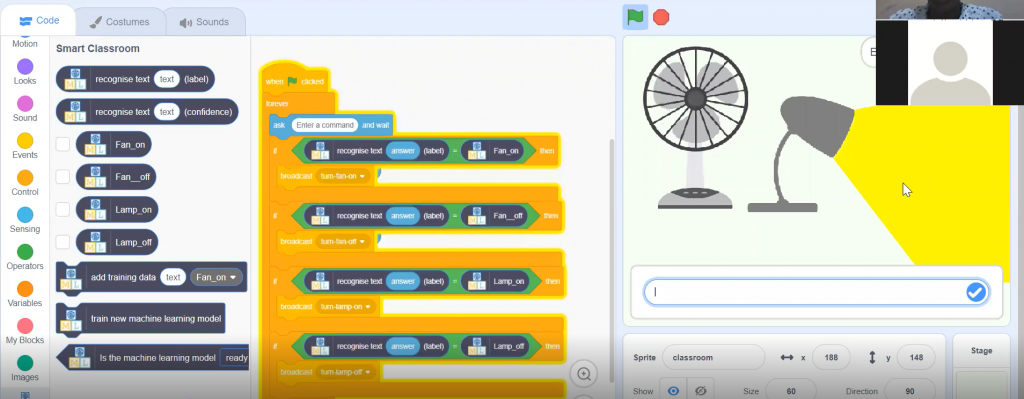
Task: Switch to the Sounds tab
Action: point(204,22)
